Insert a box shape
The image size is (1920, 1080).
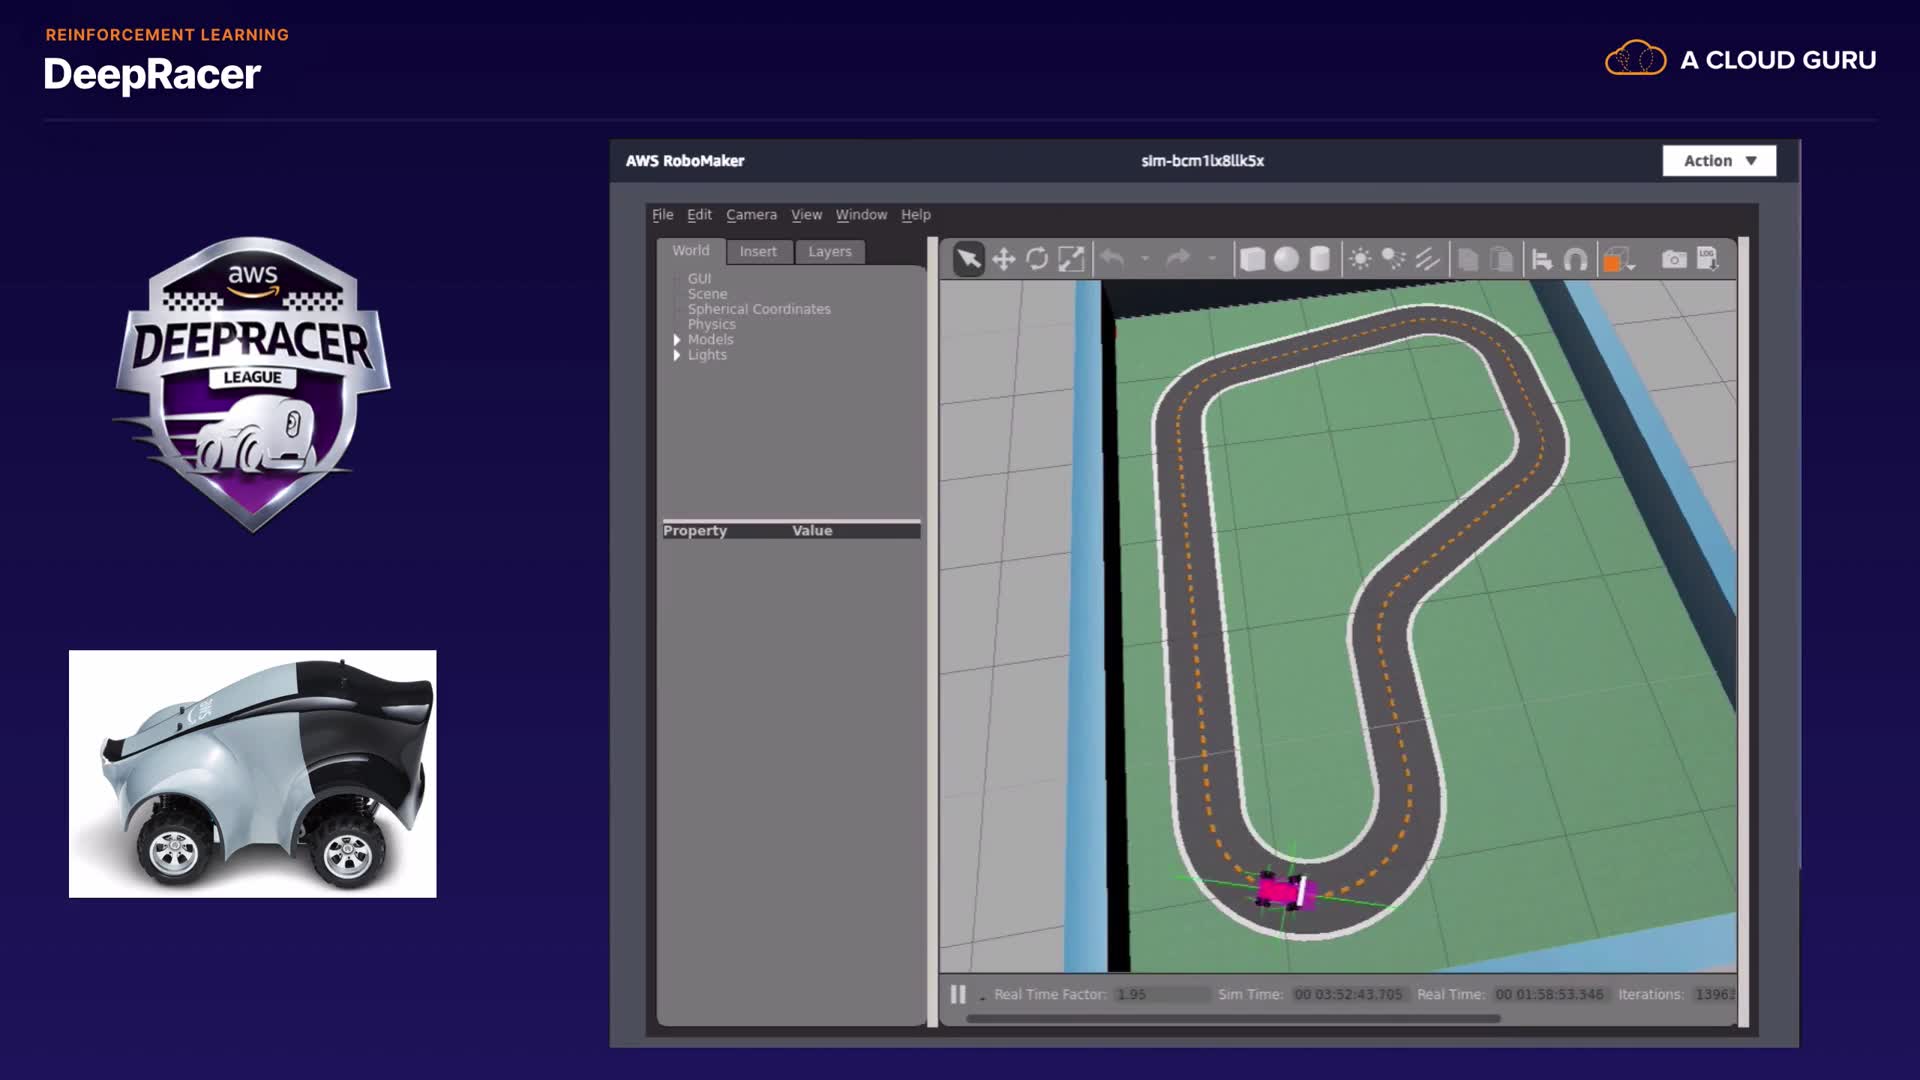(1252, 260)
